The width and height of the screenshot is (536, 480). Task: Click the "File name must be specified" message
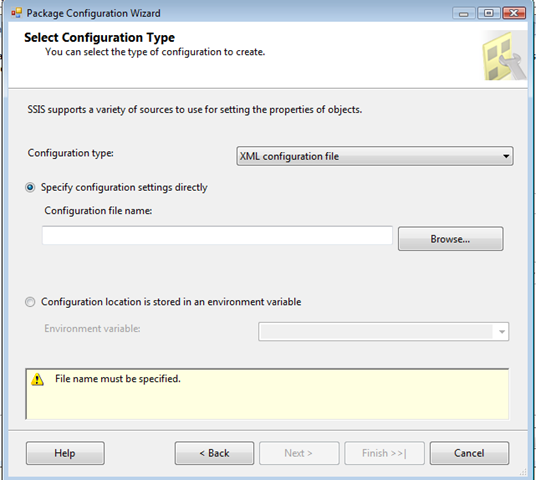tap(118, 379)
